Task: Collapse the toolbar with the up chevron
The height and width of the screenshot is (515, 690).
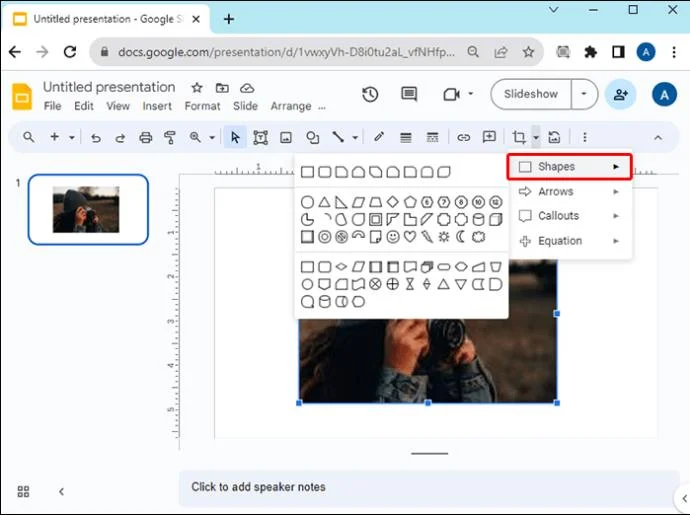Action: click(657, 137)
